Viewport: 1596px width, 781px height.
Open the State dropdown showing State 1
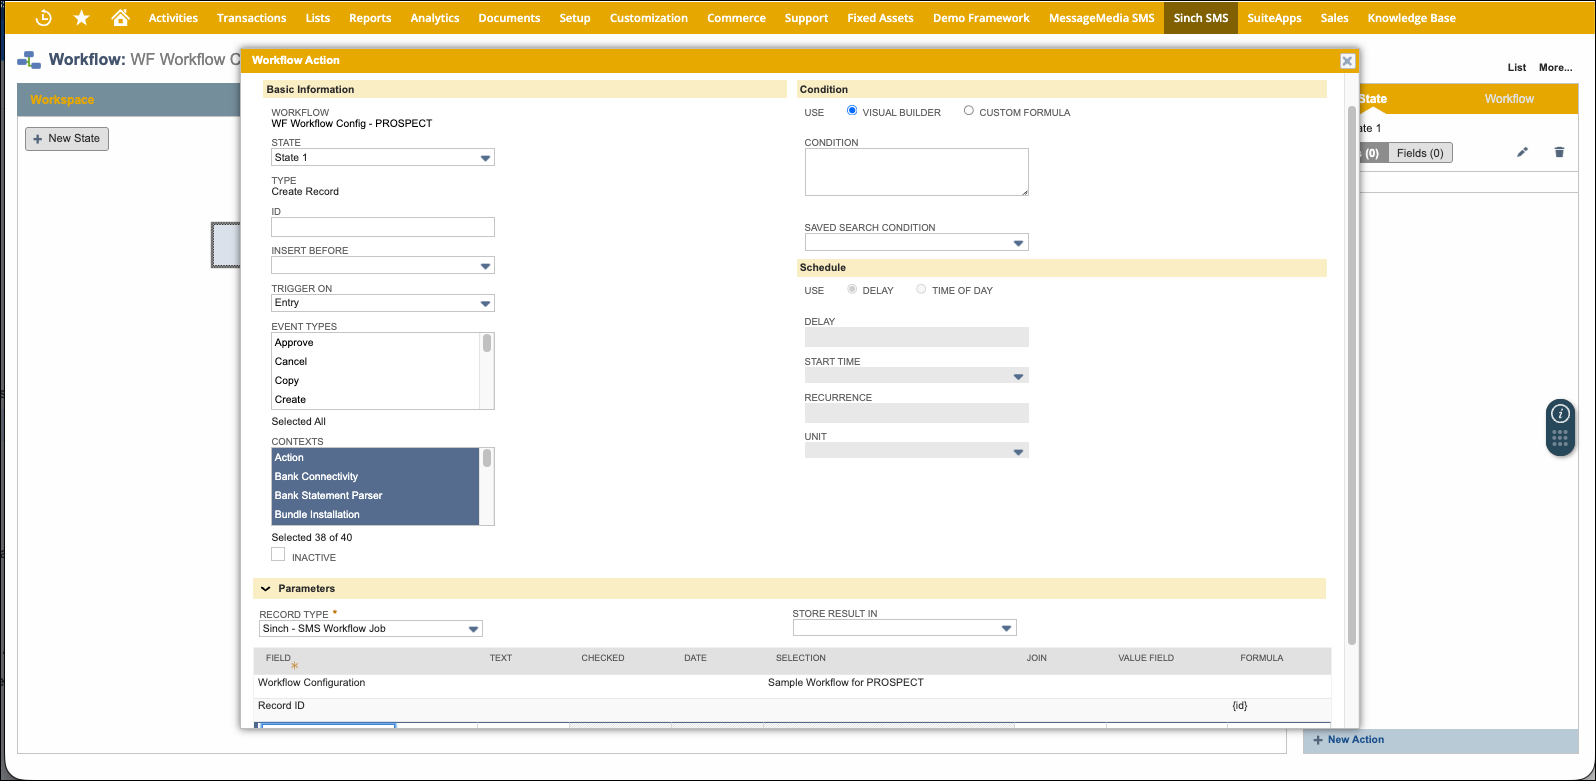pyautogui.click(x=383, y=158)
